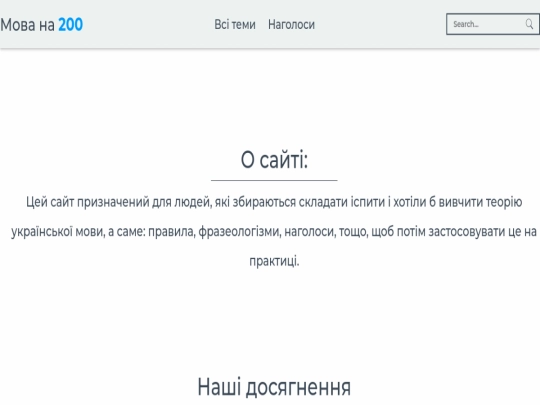Click the Наші досягнення heading

274,387
